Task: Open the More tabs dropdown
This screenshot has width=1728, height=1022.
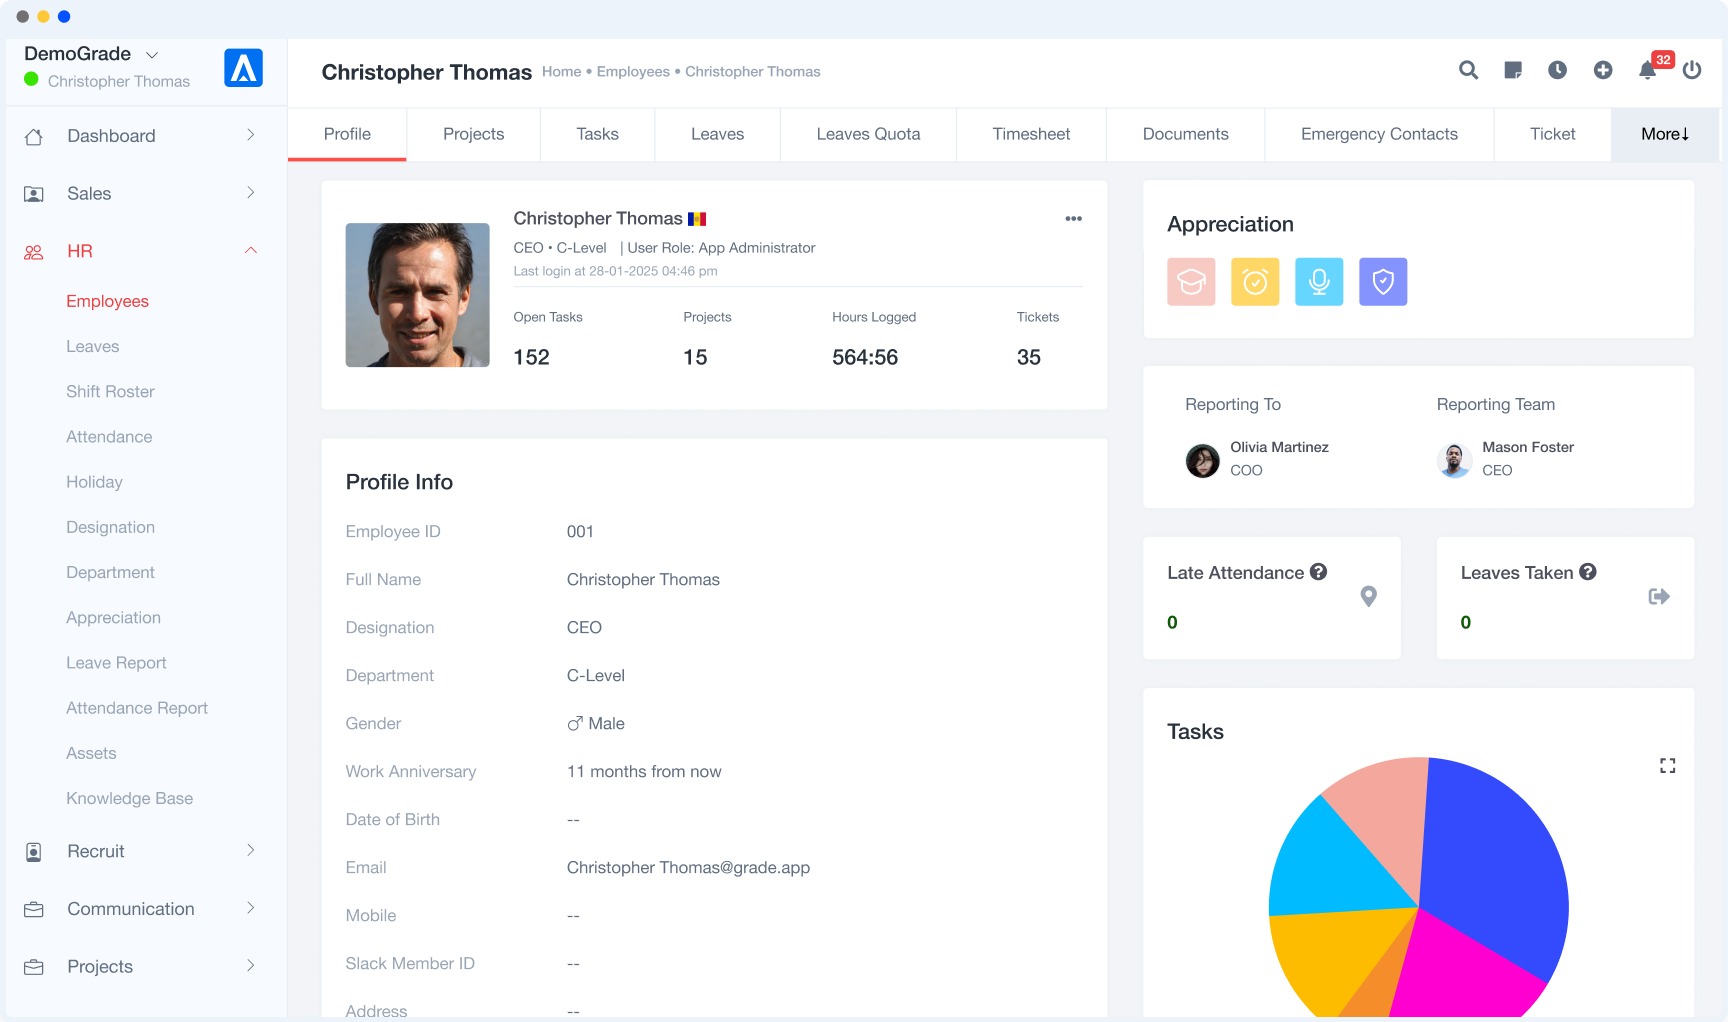Action: (1663, 133)
